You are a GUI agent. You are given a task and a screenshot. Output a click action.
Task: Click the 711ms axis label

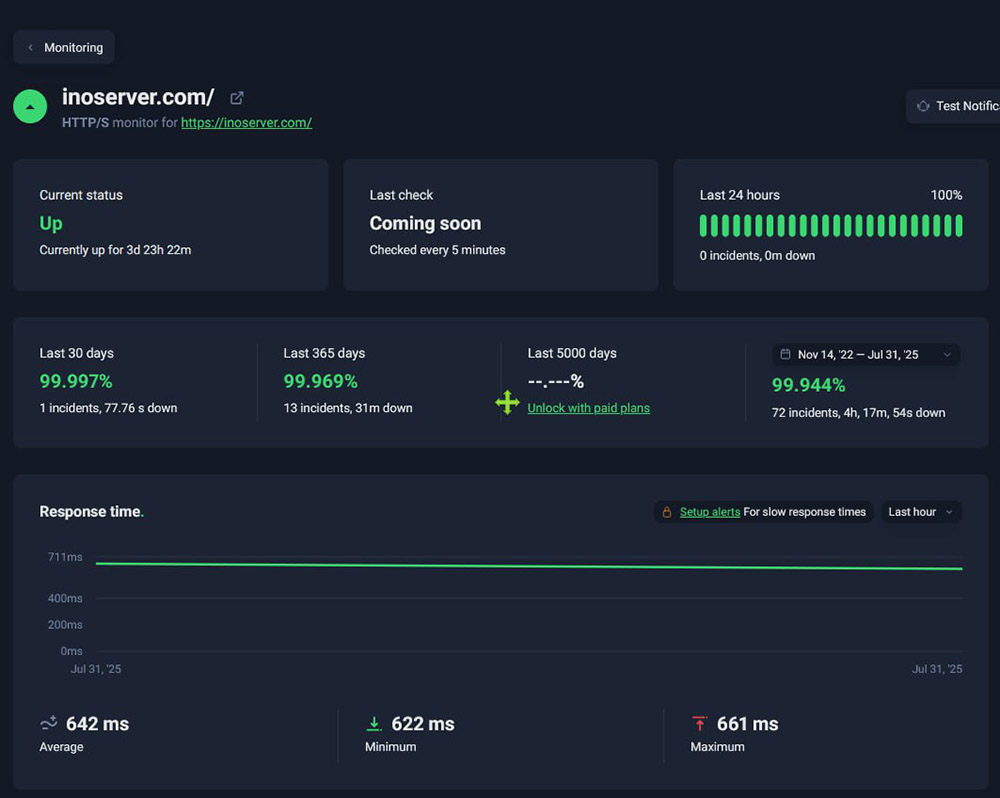65,557
